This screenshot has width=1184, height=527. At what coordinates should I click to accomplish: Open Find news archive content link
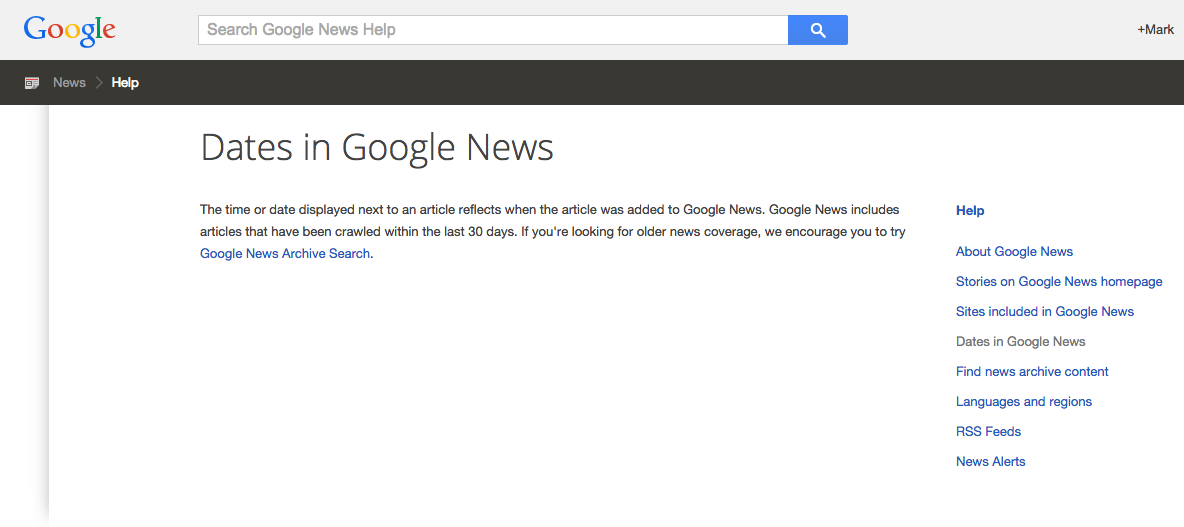tap(1032, 371)
